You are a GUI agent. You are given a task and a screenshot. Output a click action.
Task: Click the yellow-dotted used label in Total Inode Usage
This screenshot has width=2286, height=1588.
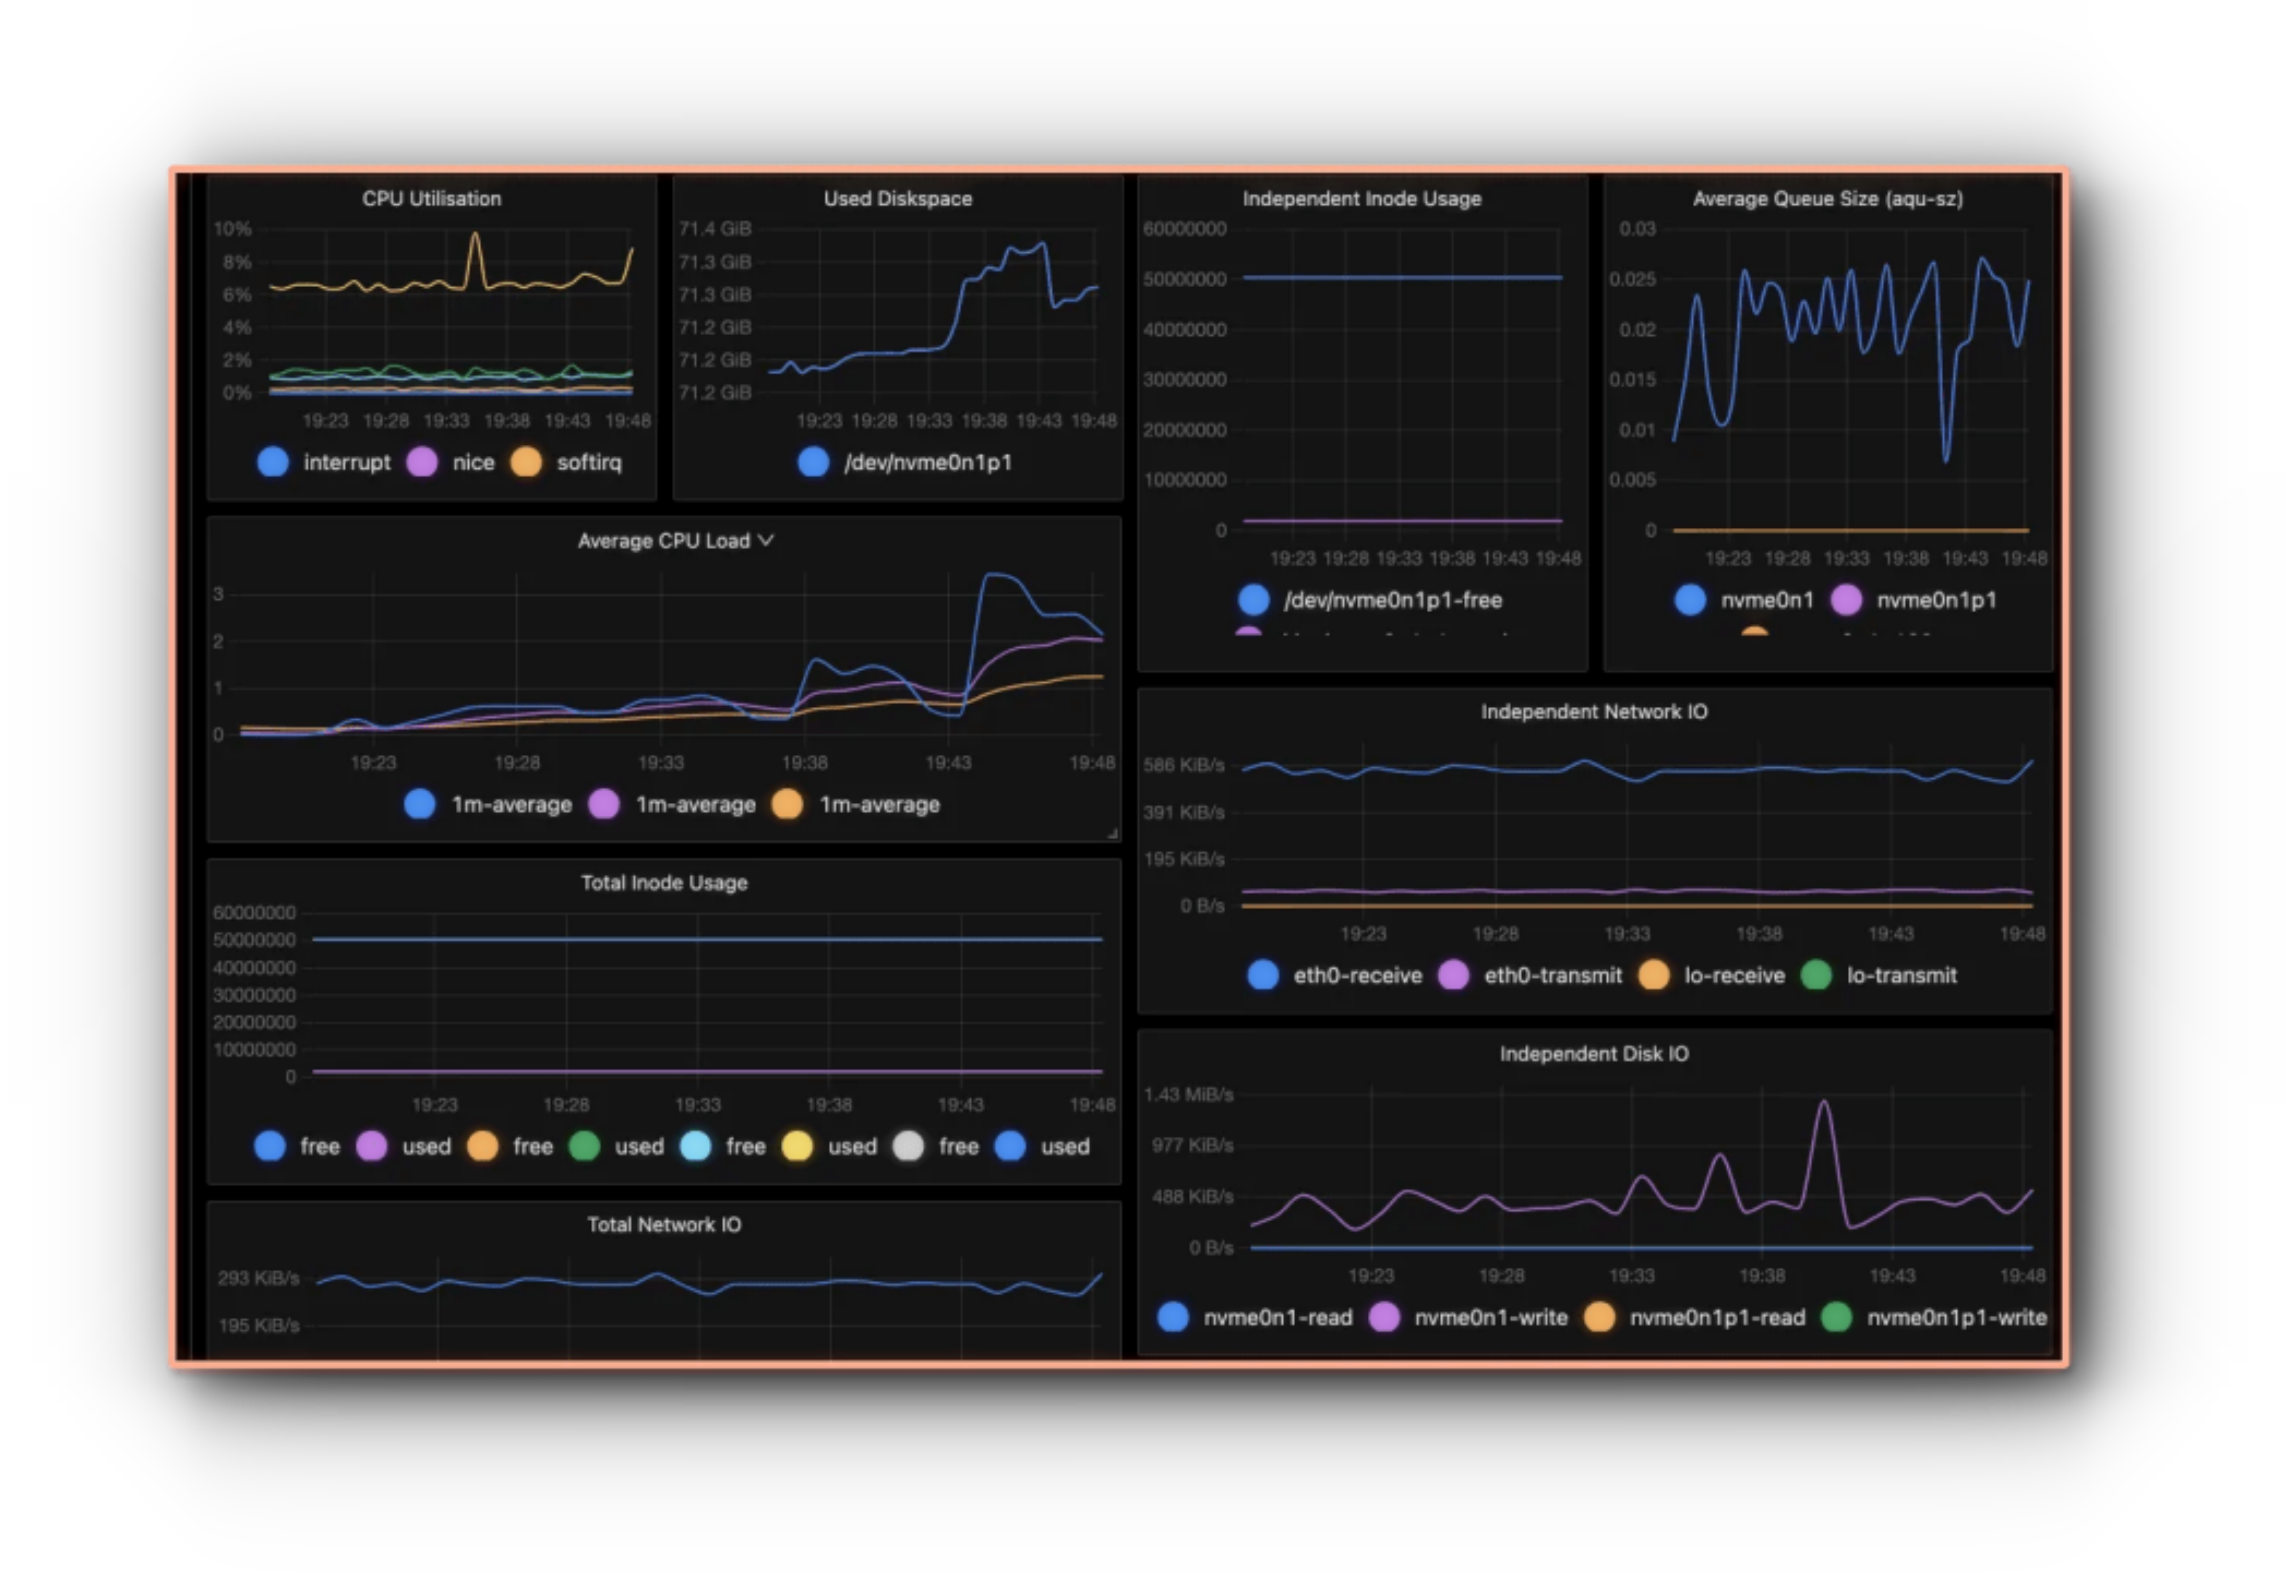(x=852, y=1146)
